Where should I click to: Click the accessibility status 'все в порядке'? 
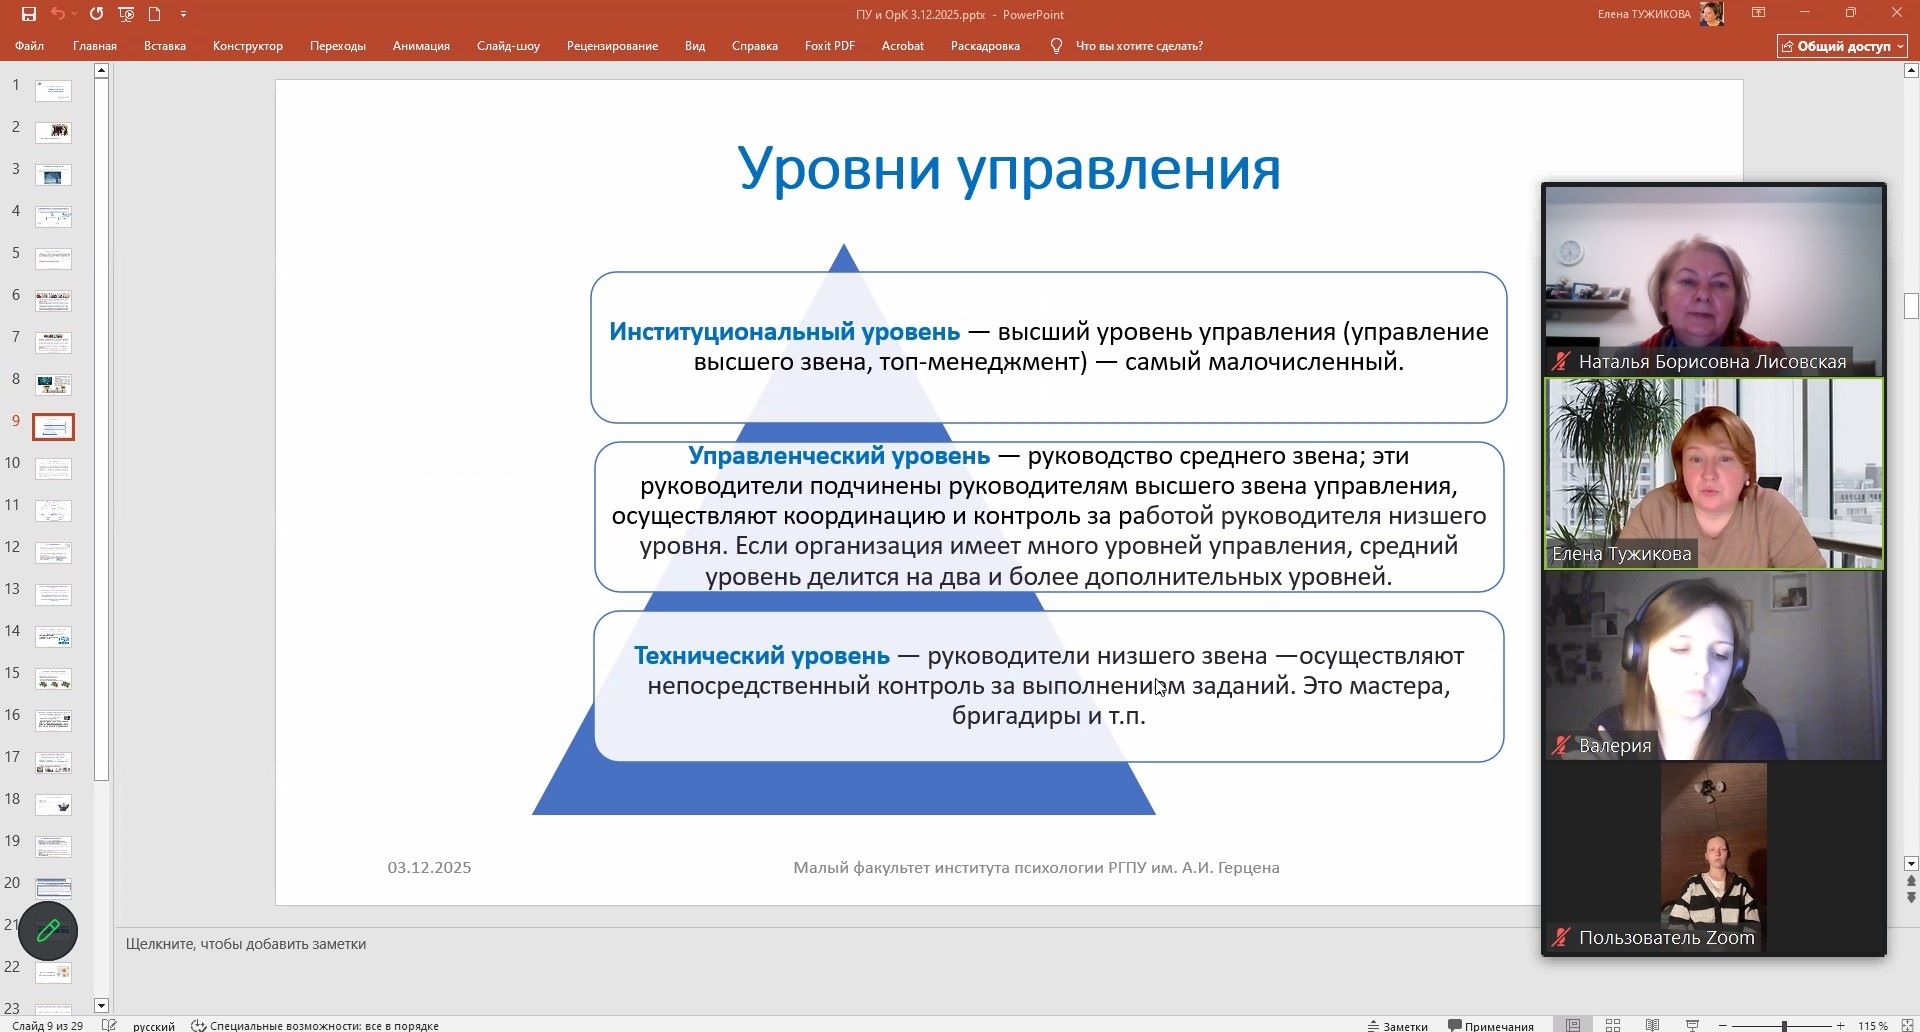coord(315,1025)
